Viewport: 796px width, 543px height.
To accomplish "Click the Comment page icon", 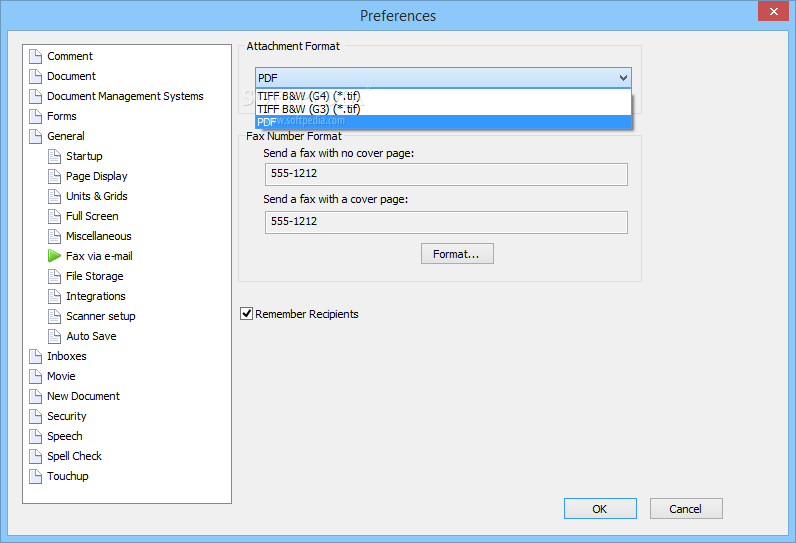I will coord(36,56).
